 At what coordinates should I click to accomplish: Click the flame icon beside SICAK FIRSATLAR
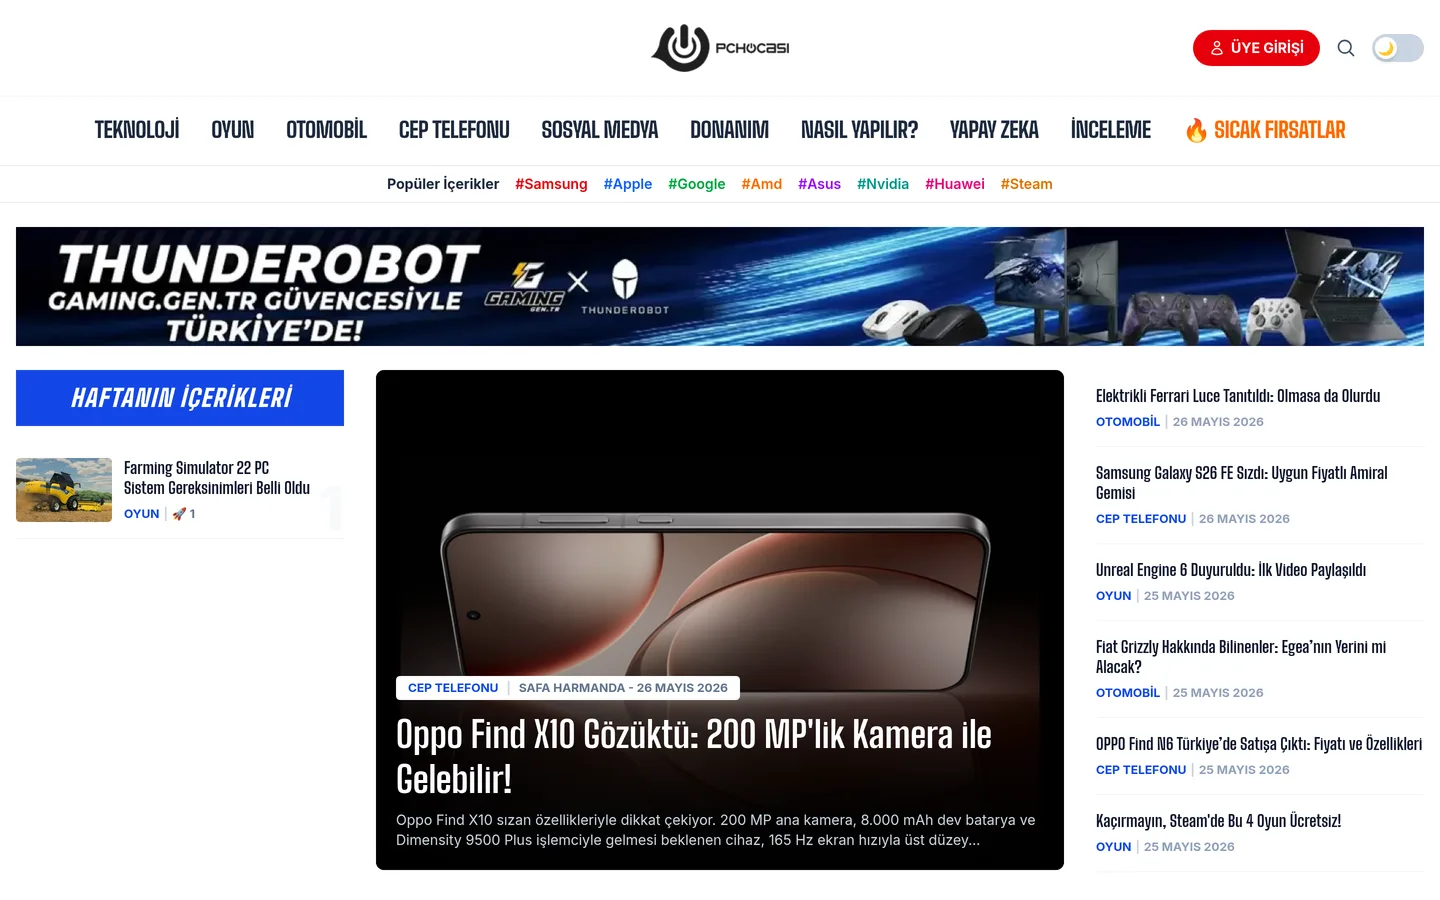1196,130
